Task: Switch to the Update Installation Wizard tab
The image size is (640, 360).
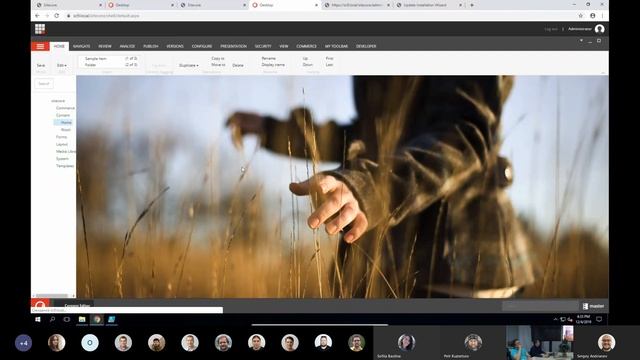Action: tap(429, 5)
